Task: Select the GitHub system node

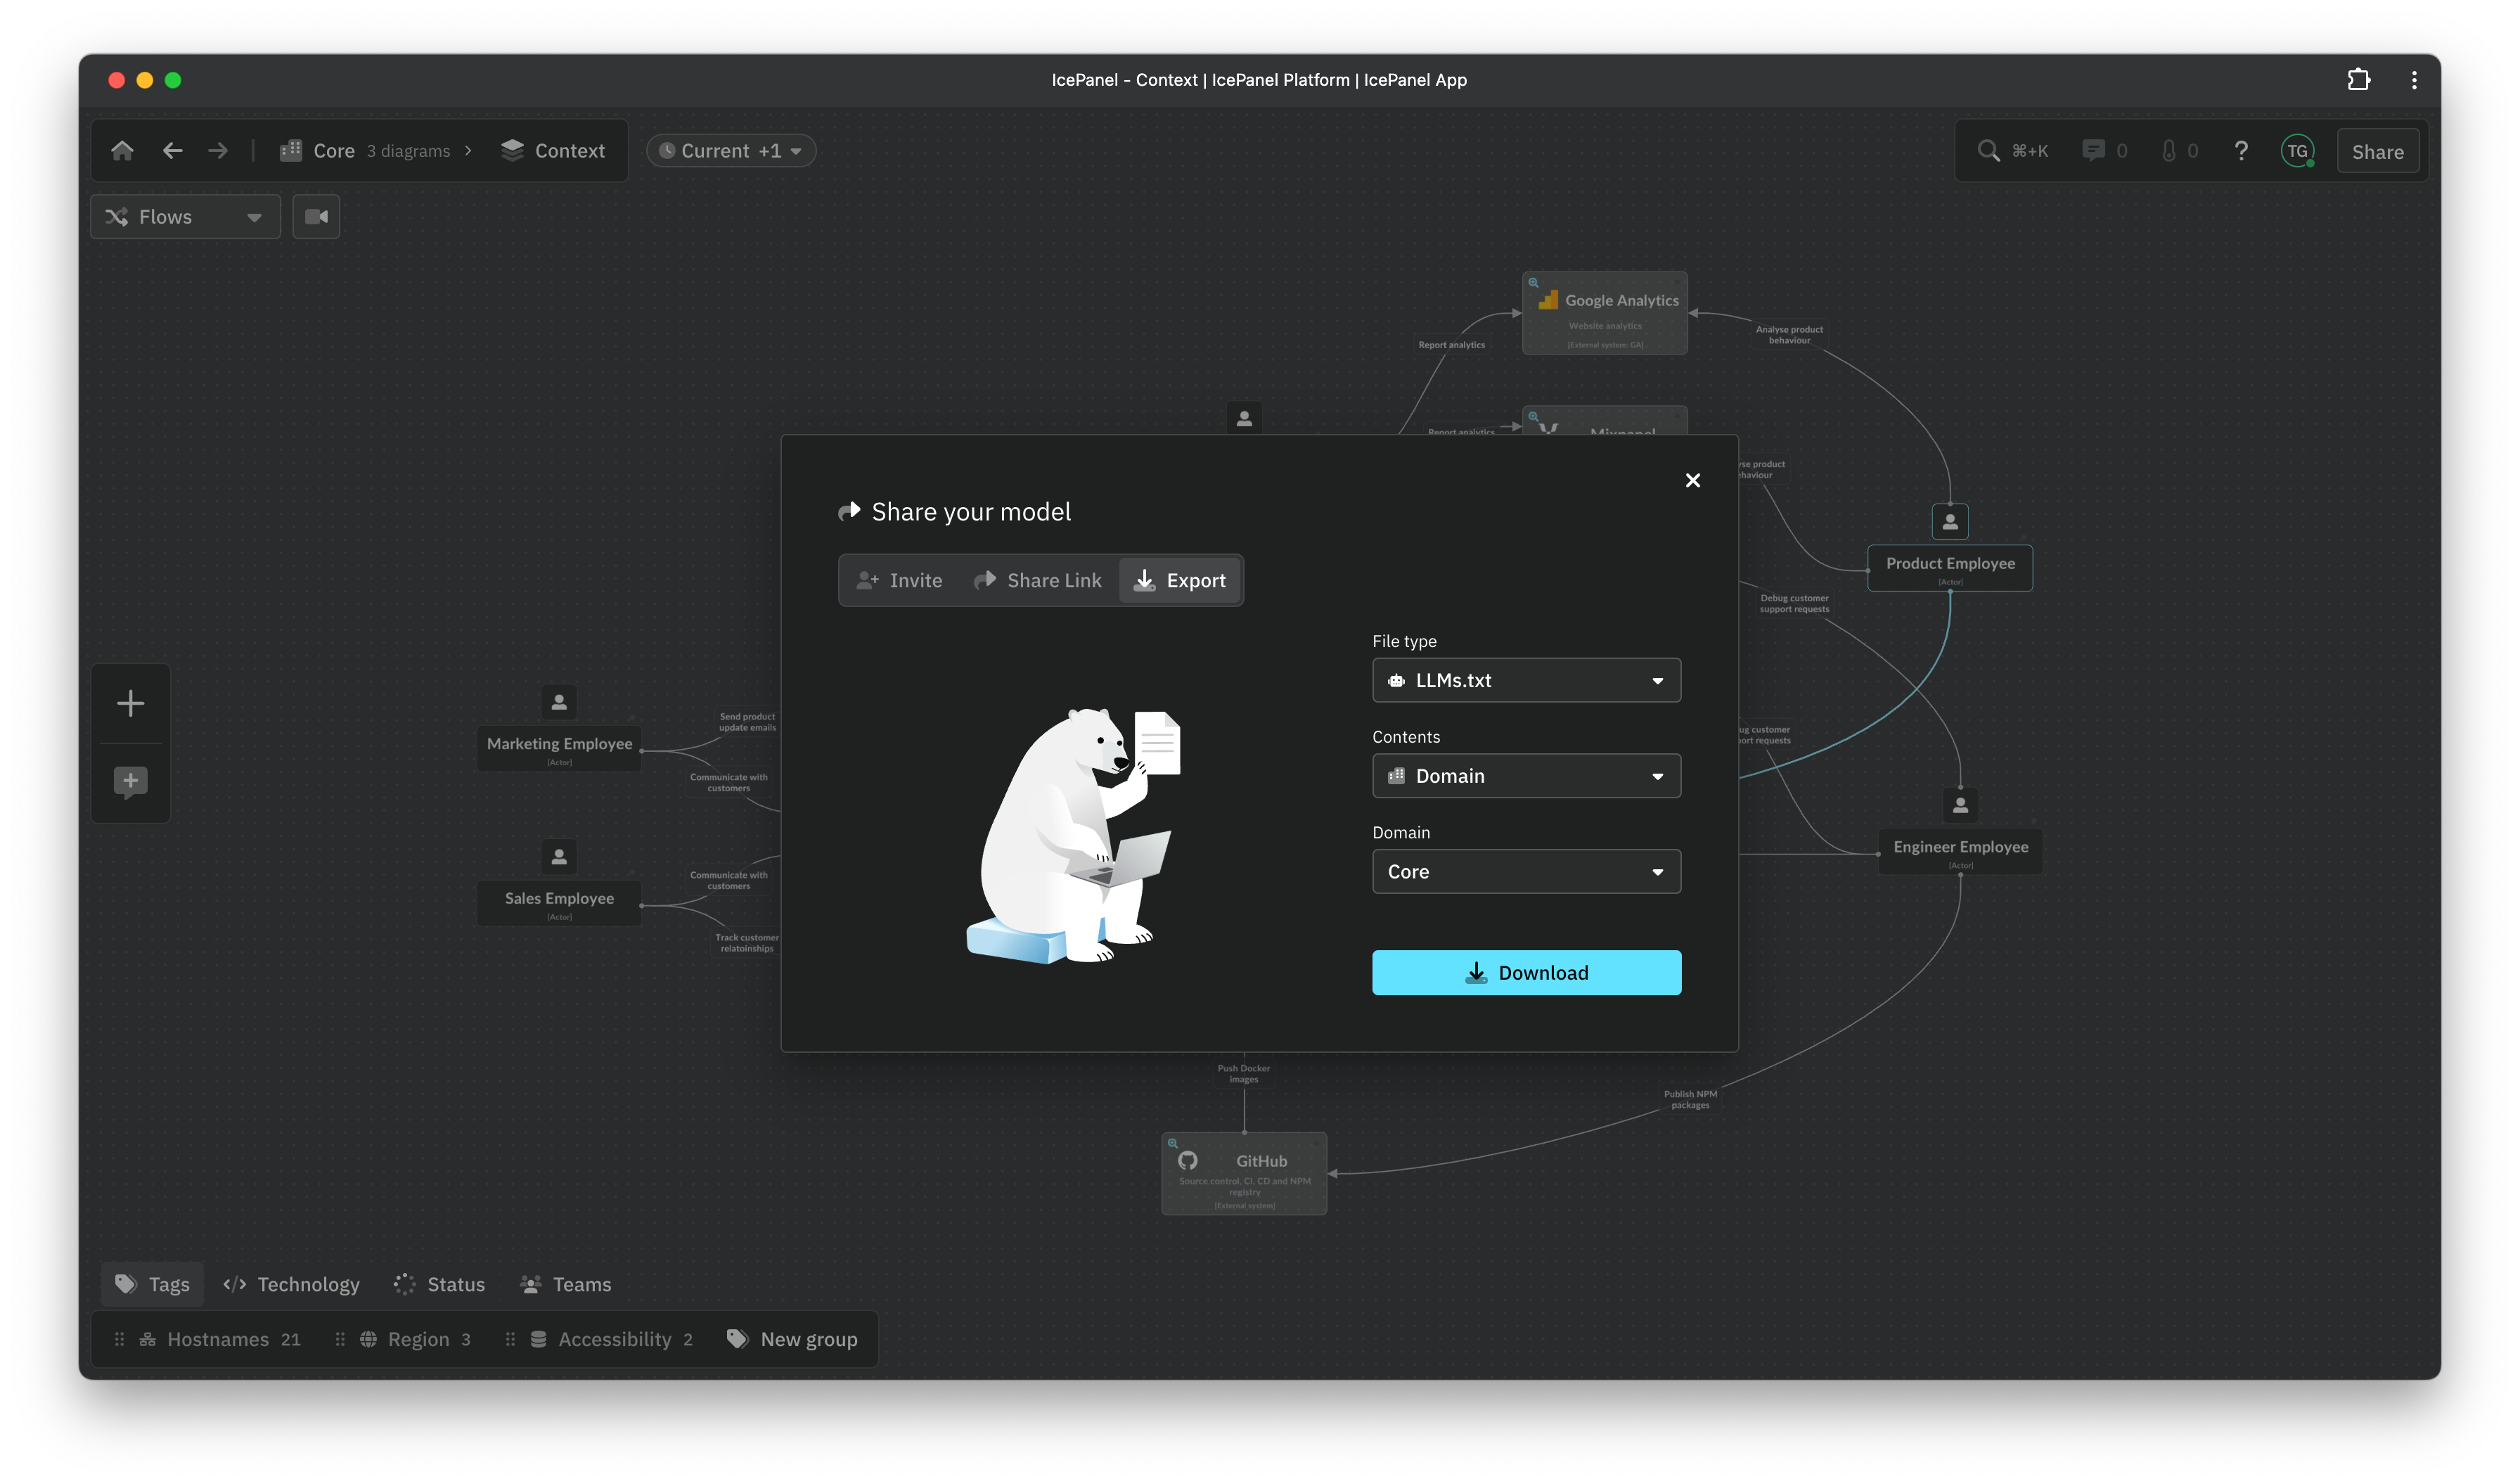Action: pyautogui.click(x=1244, y=1174)
